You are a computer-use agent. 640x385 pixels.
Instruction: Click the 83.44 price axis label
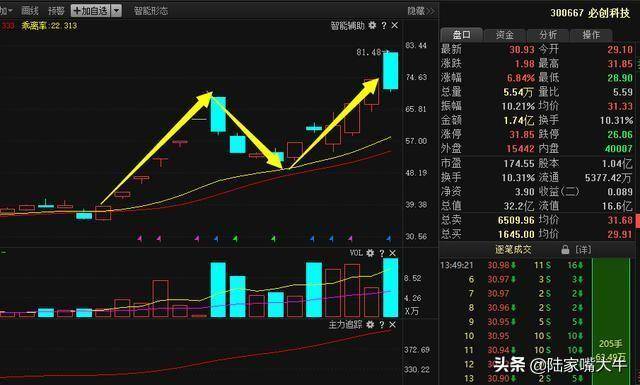pos(416,45)
